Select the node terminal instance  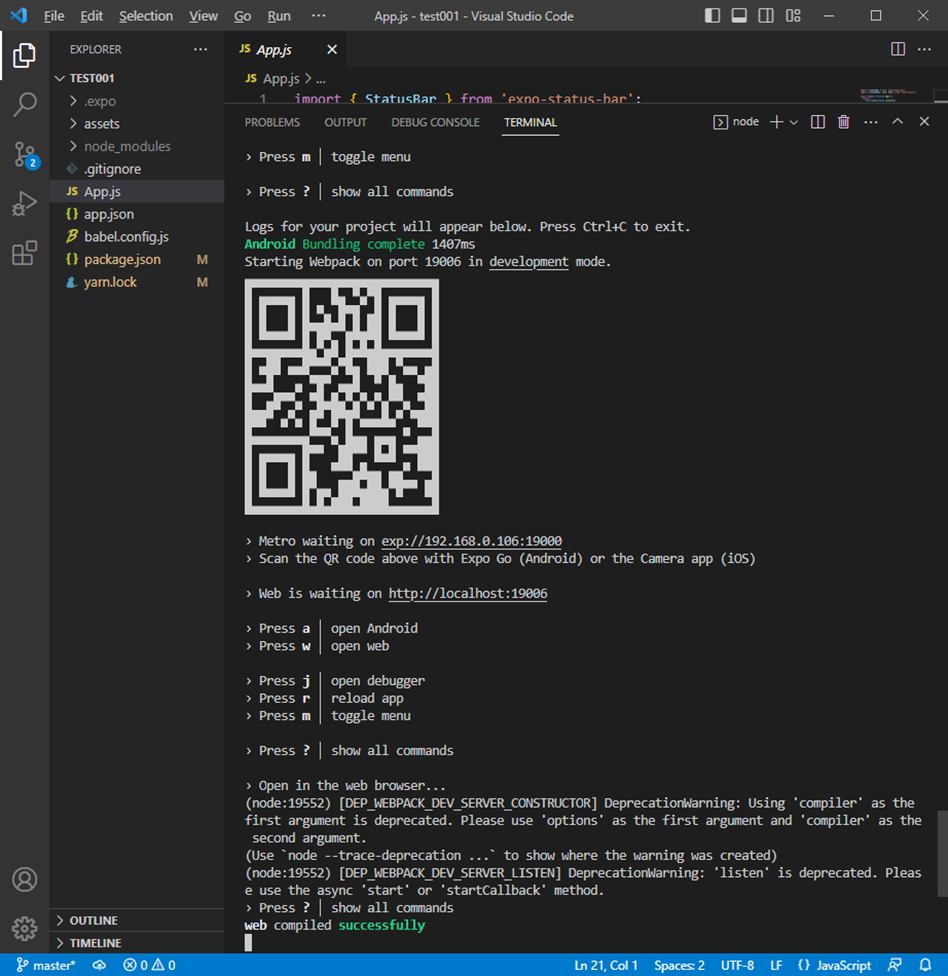pyautogui.click(x=736, y=122)
